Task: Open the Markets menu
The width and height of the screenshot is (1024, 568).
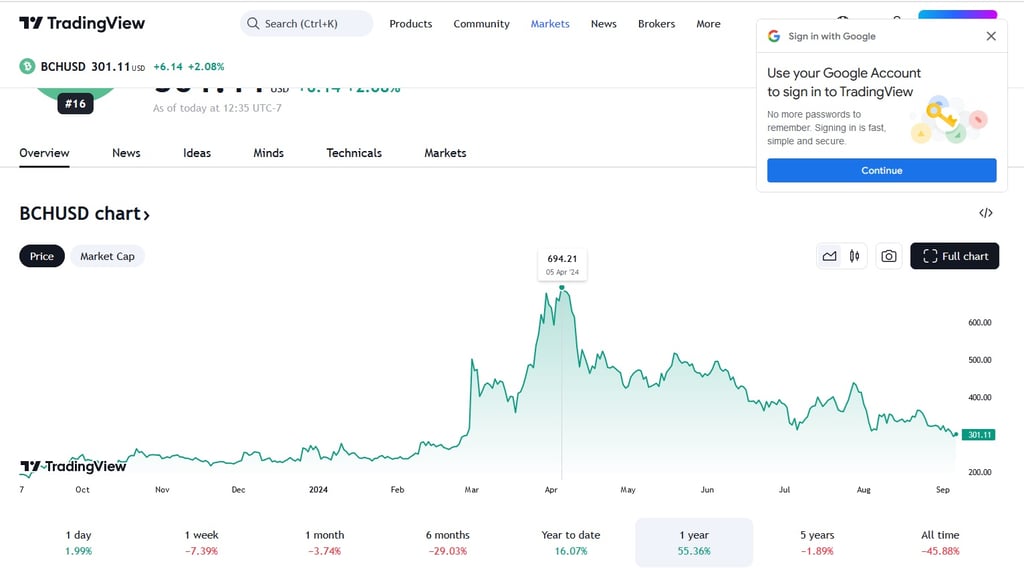Action: (550, 24)
